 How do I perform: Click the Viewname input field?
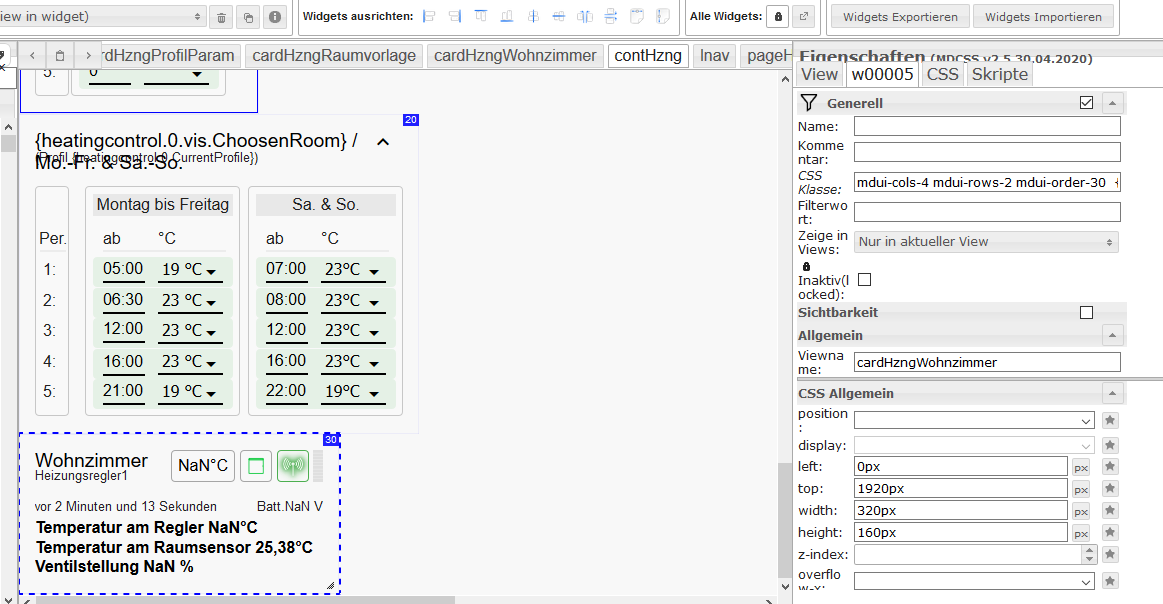click(x=987, y=363)
